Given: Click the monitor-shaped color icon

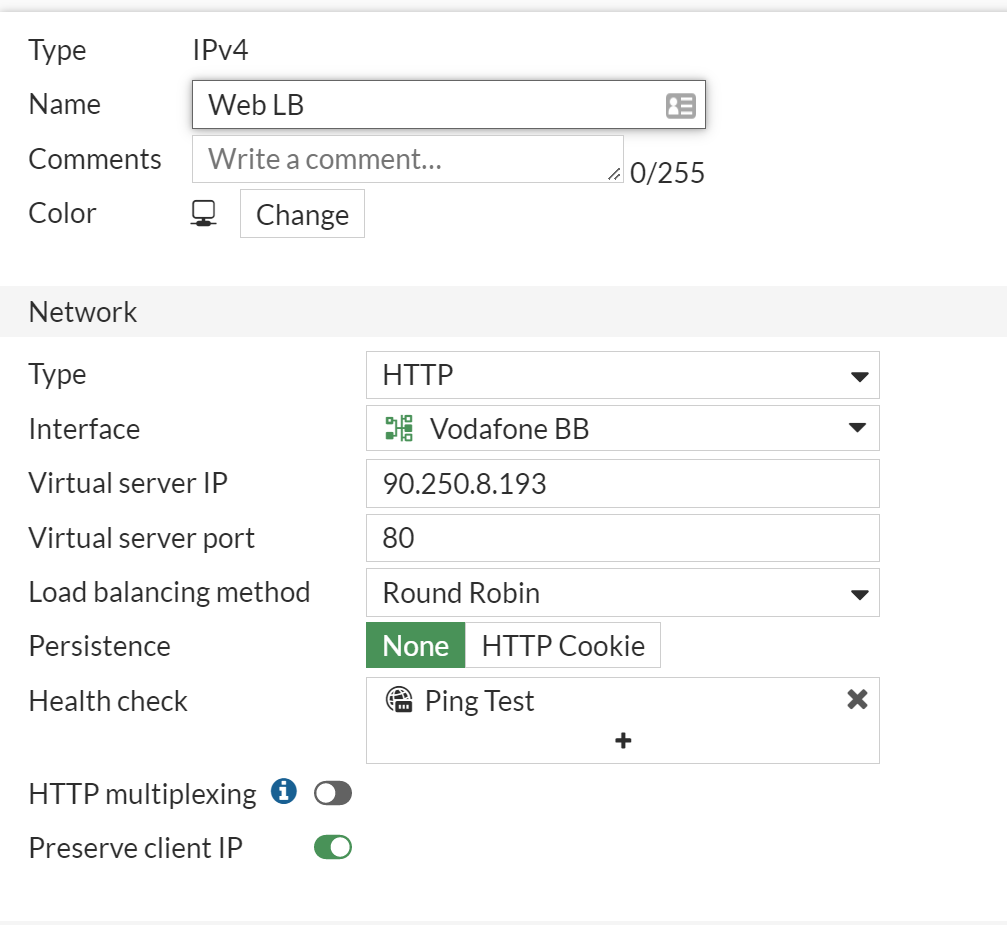Looking at the screenshot, I should [x=203, y=212].
